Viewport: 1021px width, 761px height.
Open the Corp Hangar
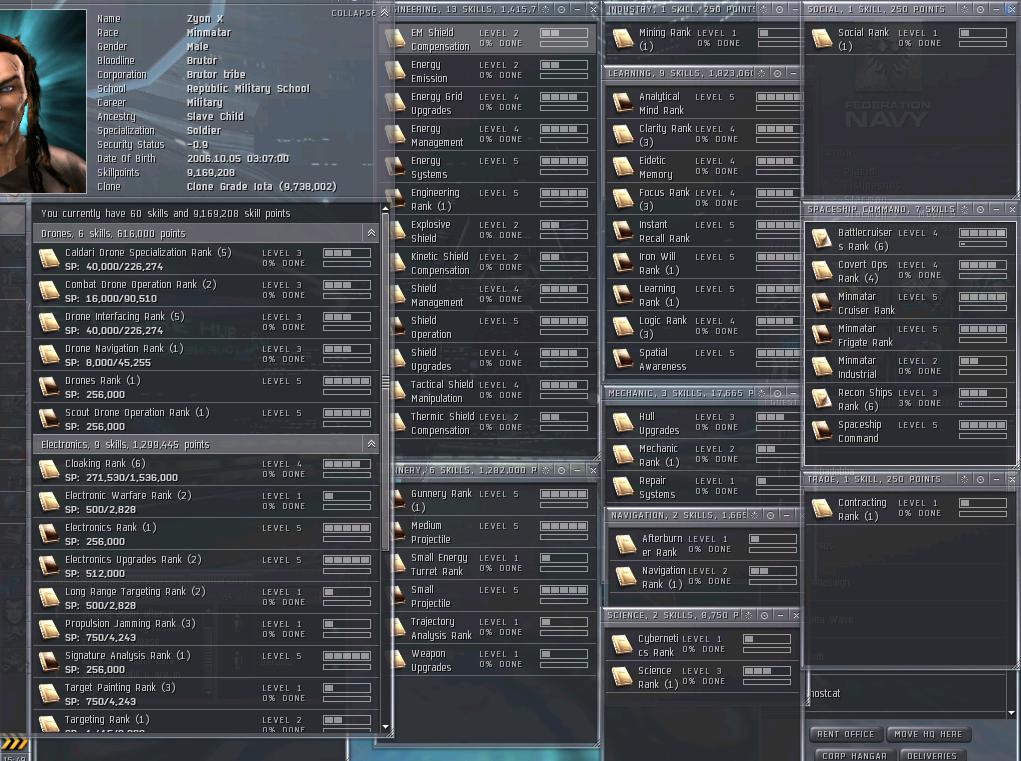tap(854, 756)
